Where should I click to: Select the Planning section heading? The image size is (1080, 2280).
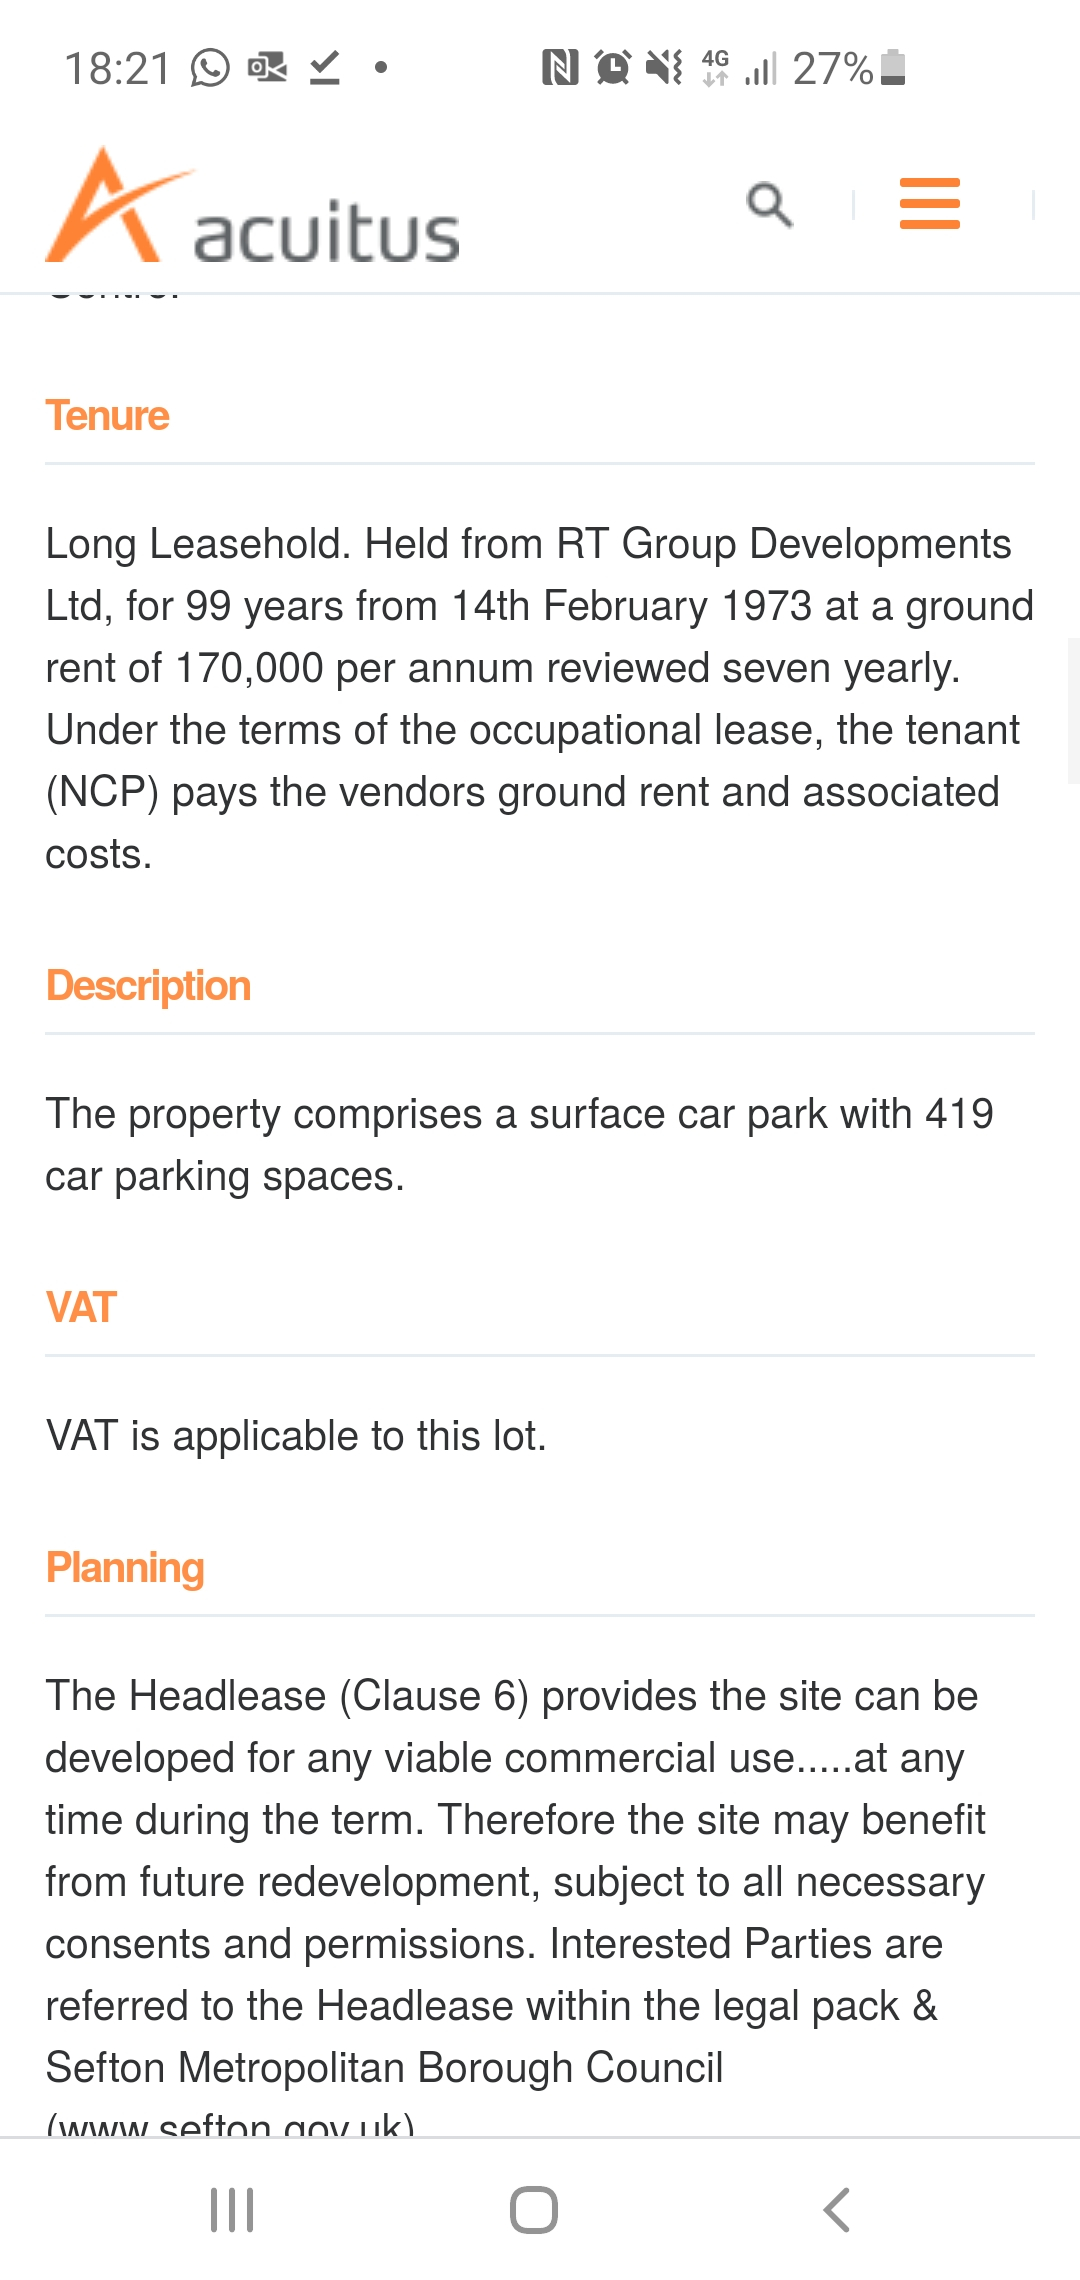tap(125, 1568)
